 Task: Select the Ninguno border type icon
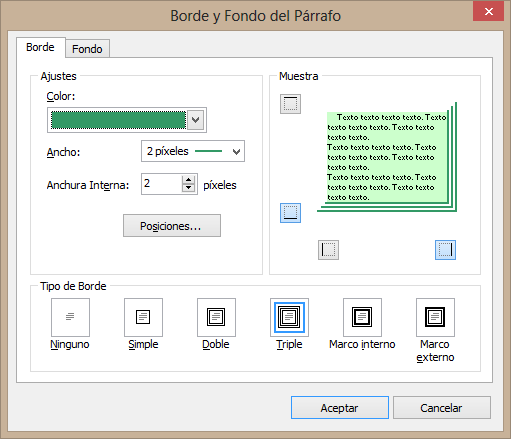click(x=70, y=317)
